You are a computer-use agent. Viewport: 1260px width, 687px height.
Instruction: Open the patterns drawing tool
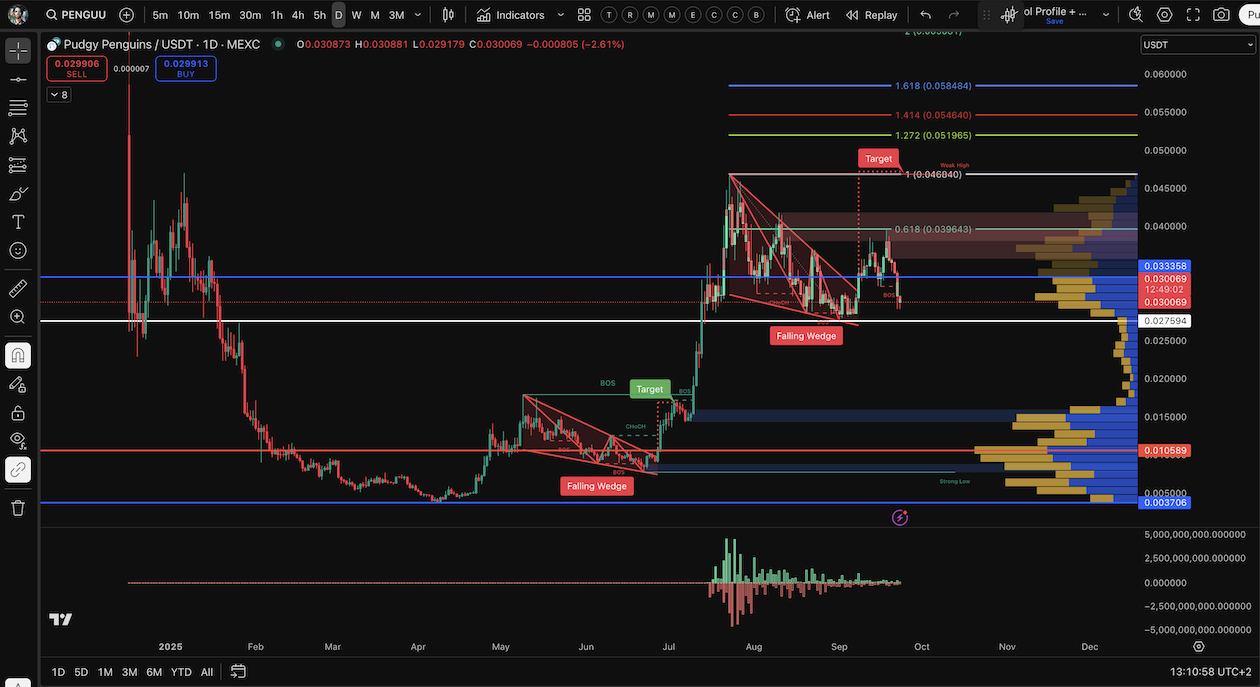(x=18, y=136)
